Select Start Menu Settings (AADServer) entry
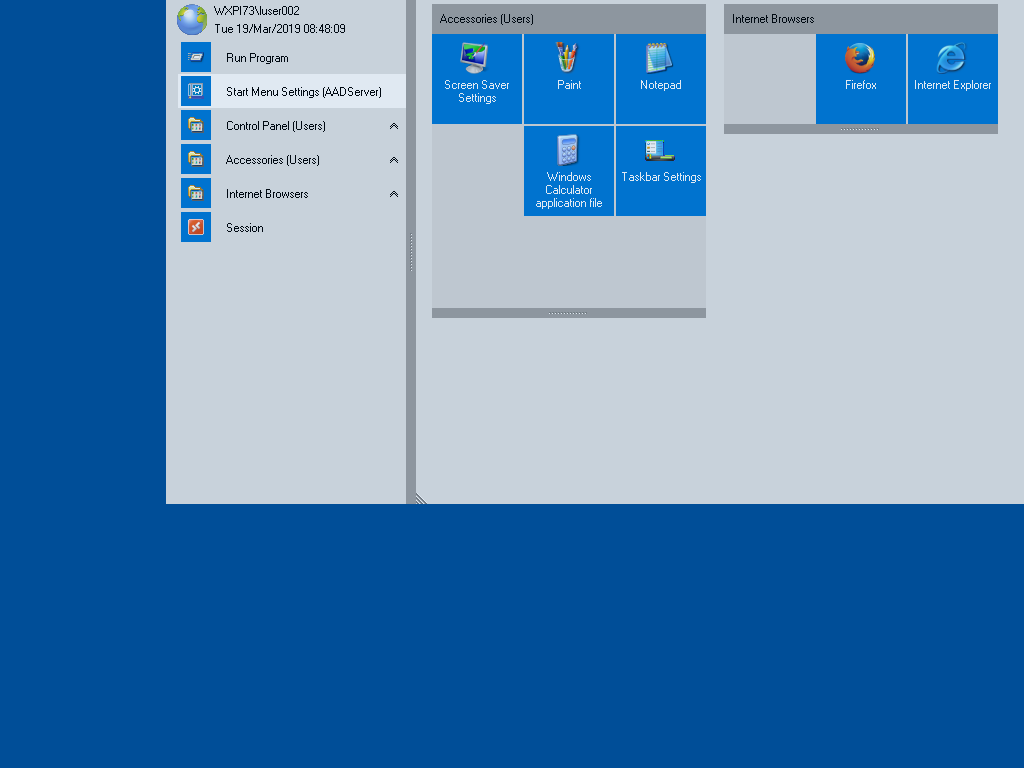The image size is (1024, 768). point(303,92)
